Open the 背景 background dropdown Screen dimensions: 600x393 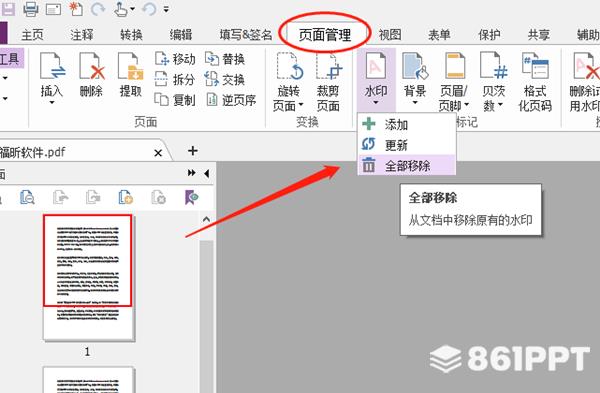pos(415,103)
